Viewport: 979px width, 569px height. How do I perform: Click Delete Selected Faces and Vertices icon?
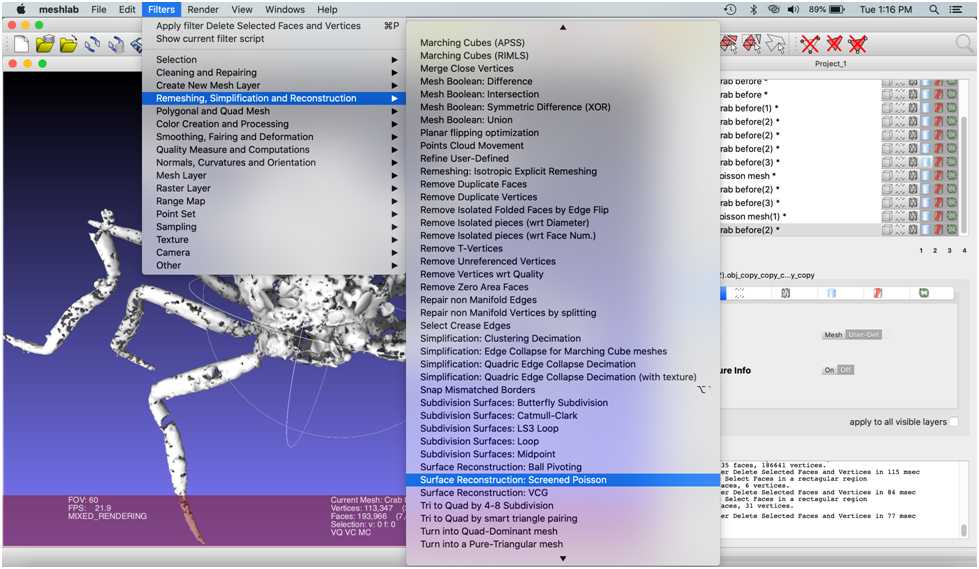coord(858,44)
